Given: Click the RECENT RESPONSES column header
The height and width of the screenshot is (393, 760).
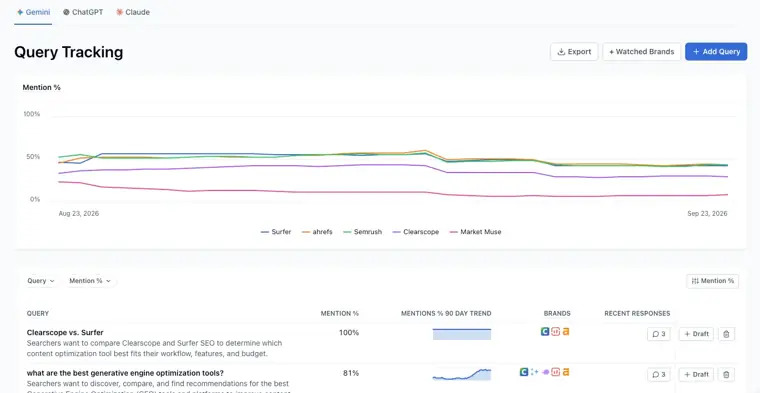Looking at the screenshot, I should point(637,314).
